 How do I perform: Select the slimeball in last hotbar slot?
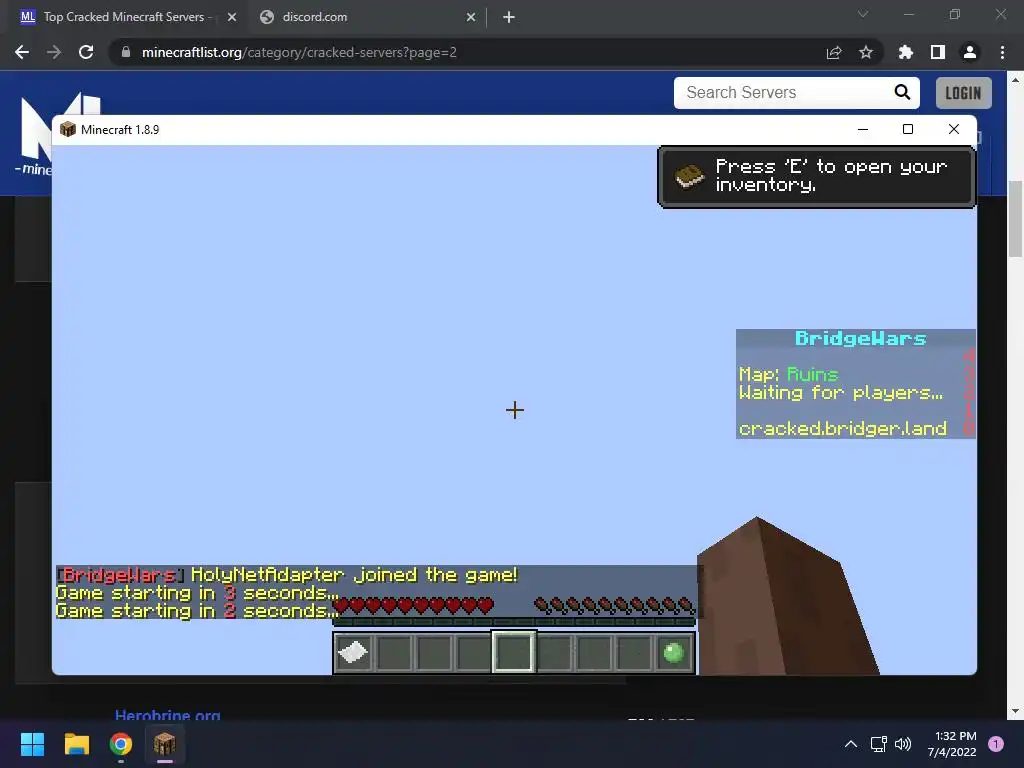coord(673,652)
